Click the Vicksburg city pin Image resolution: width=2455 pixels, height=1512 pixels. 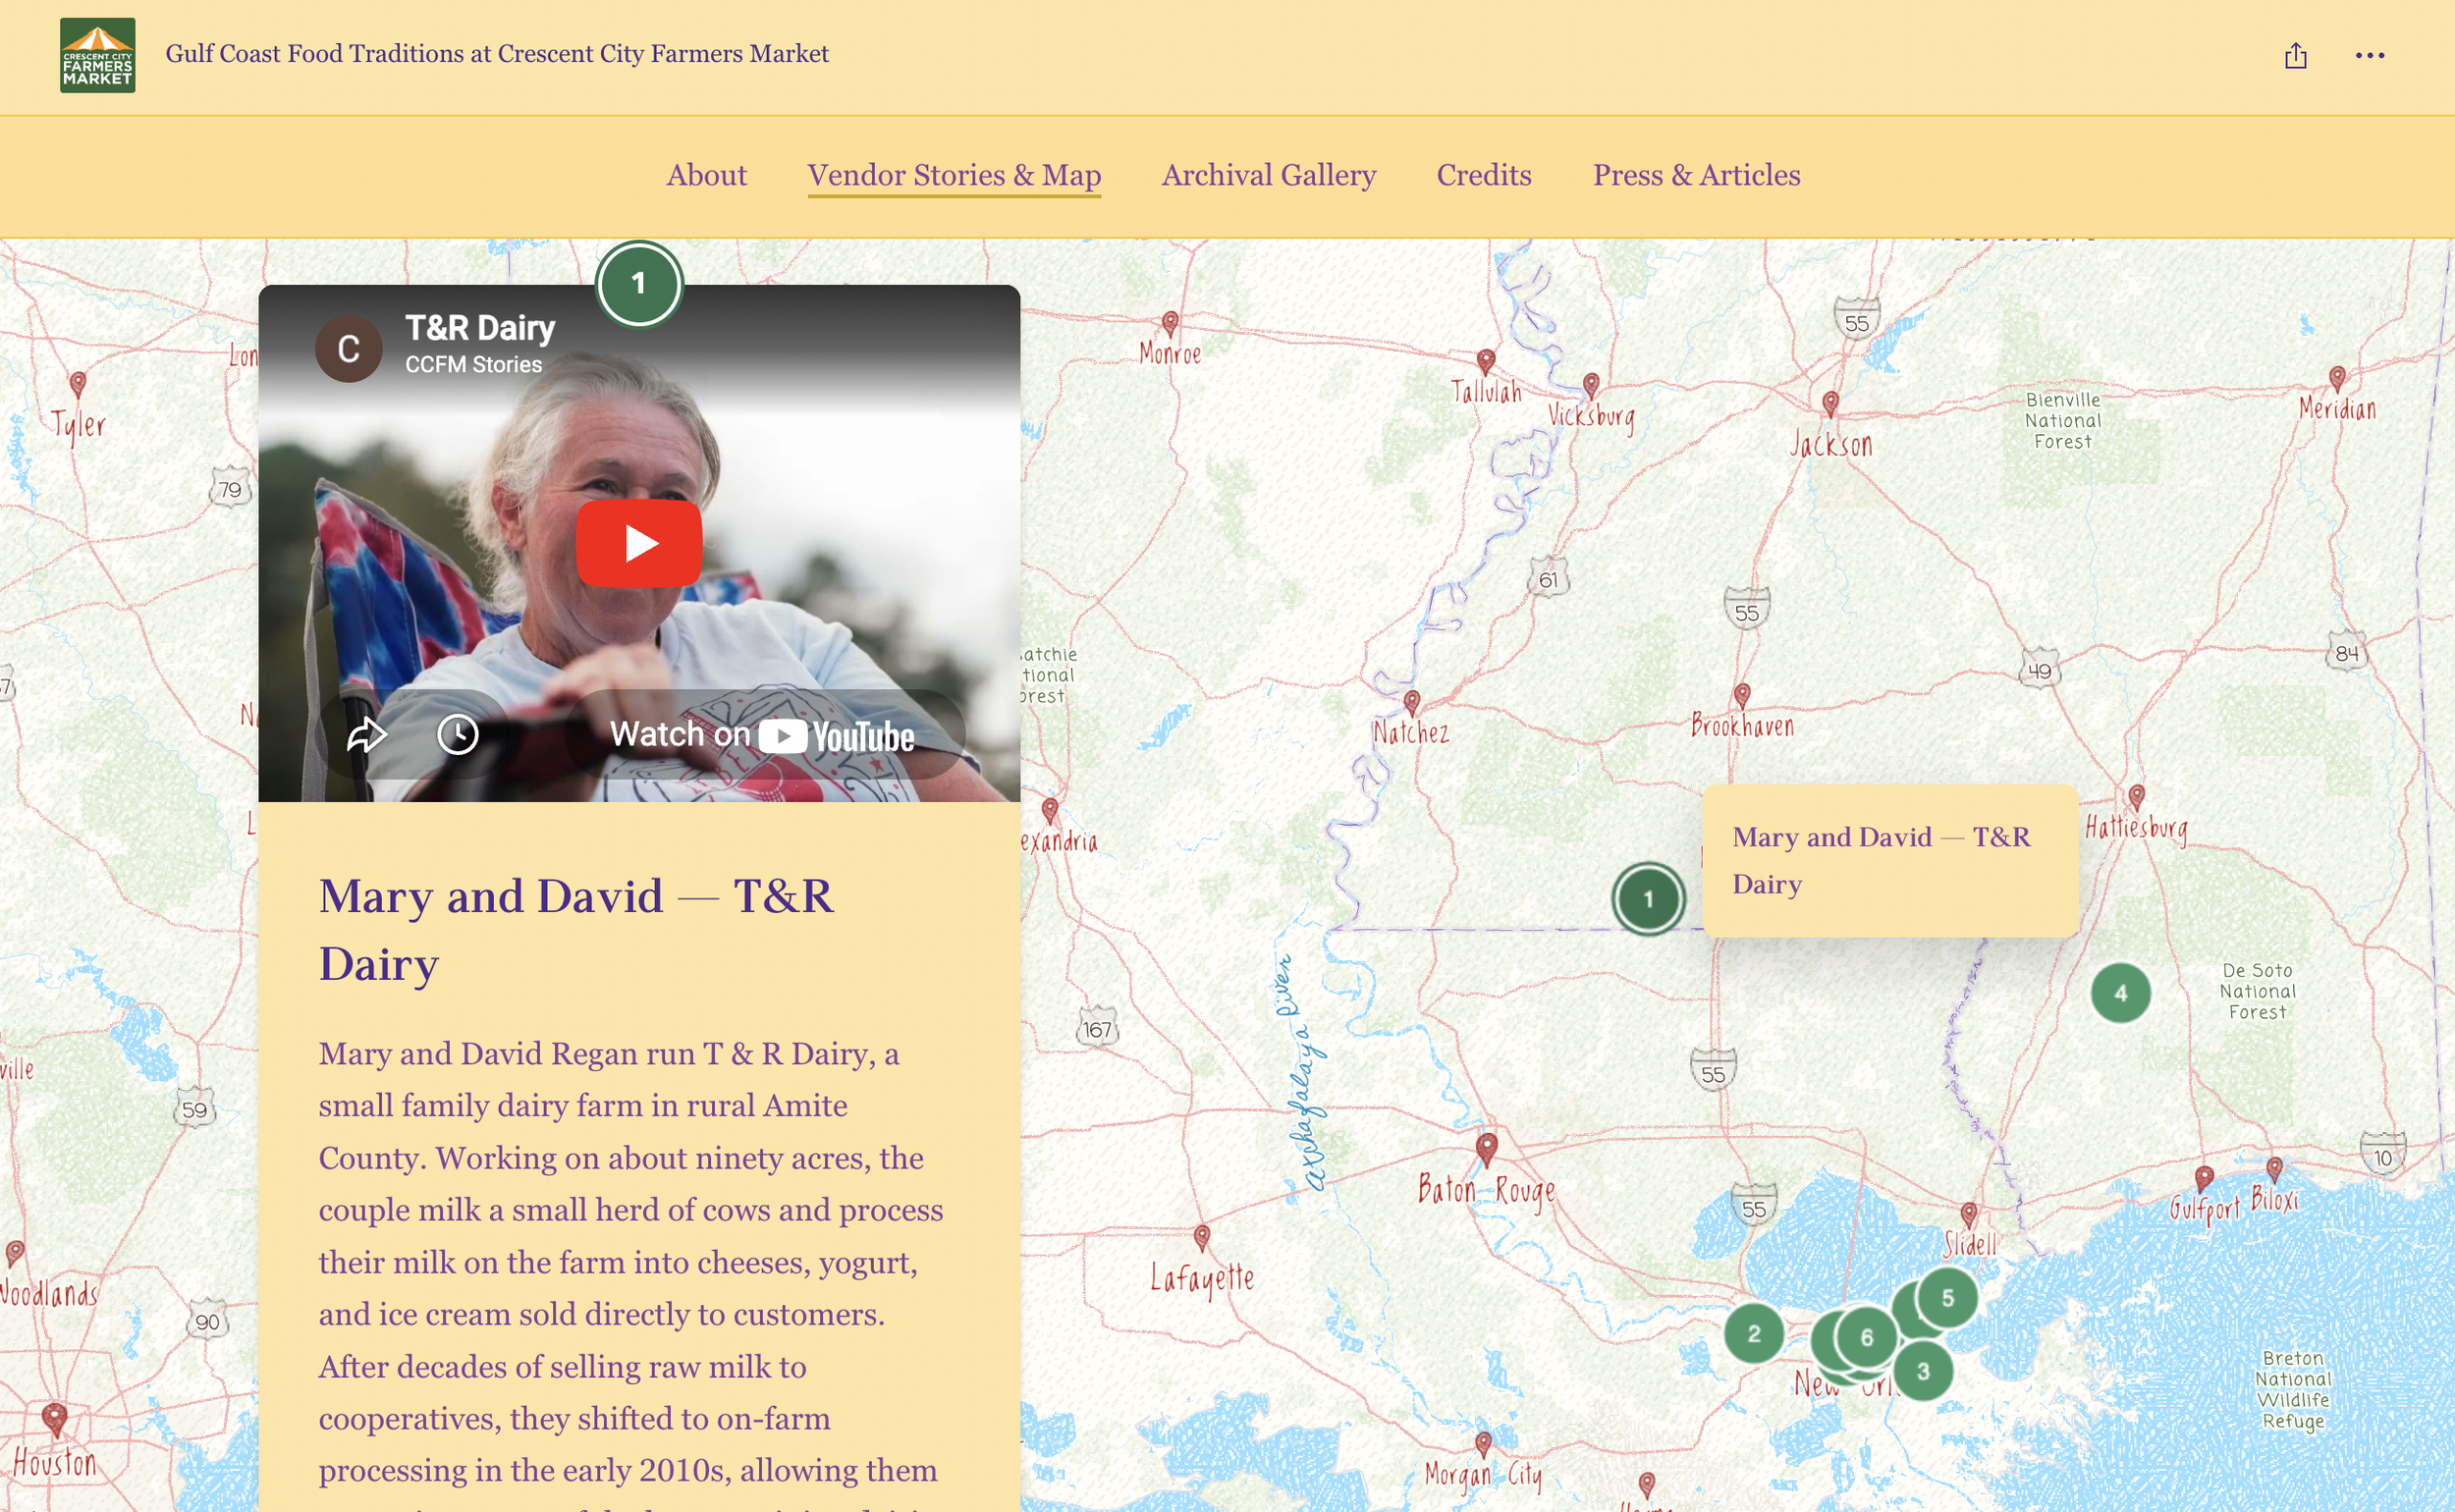[x=1591, y=384]
